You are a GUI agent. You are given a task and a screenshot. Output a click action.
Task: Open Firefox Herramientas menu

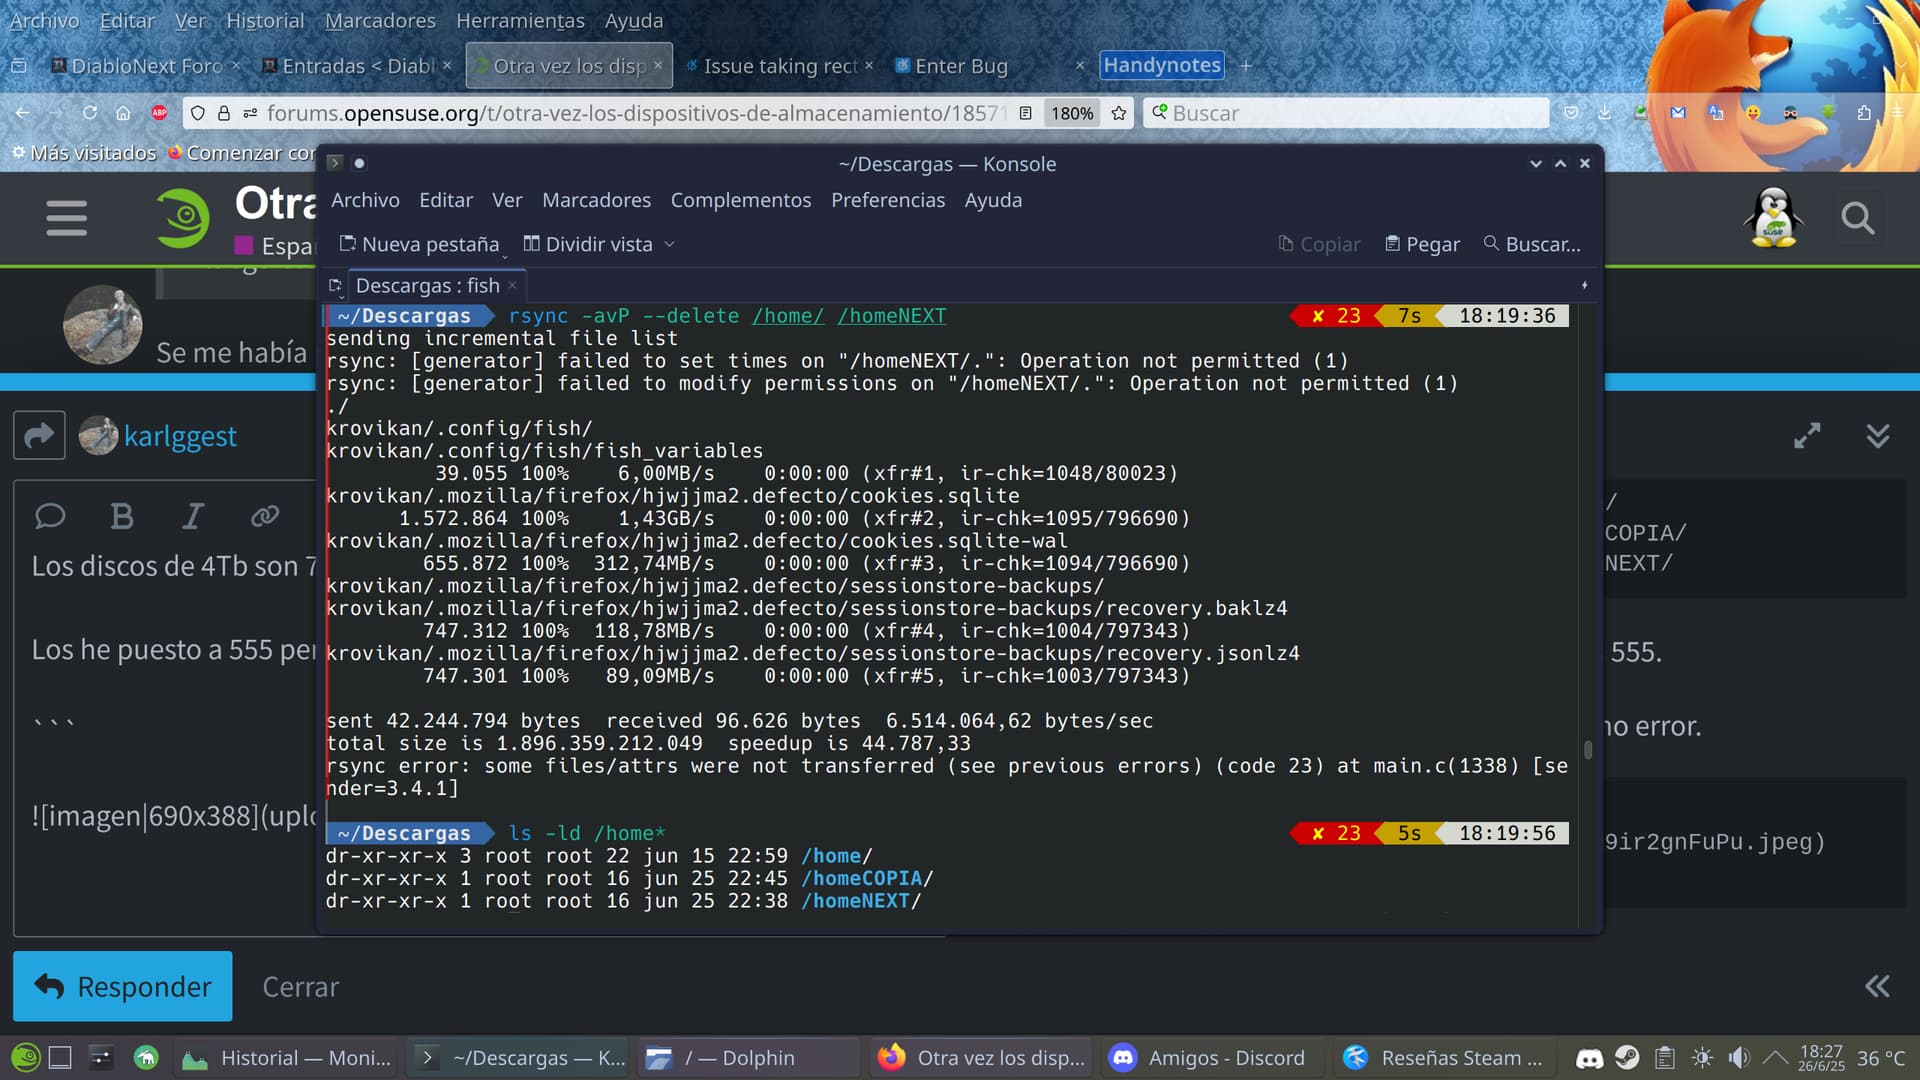520,20
